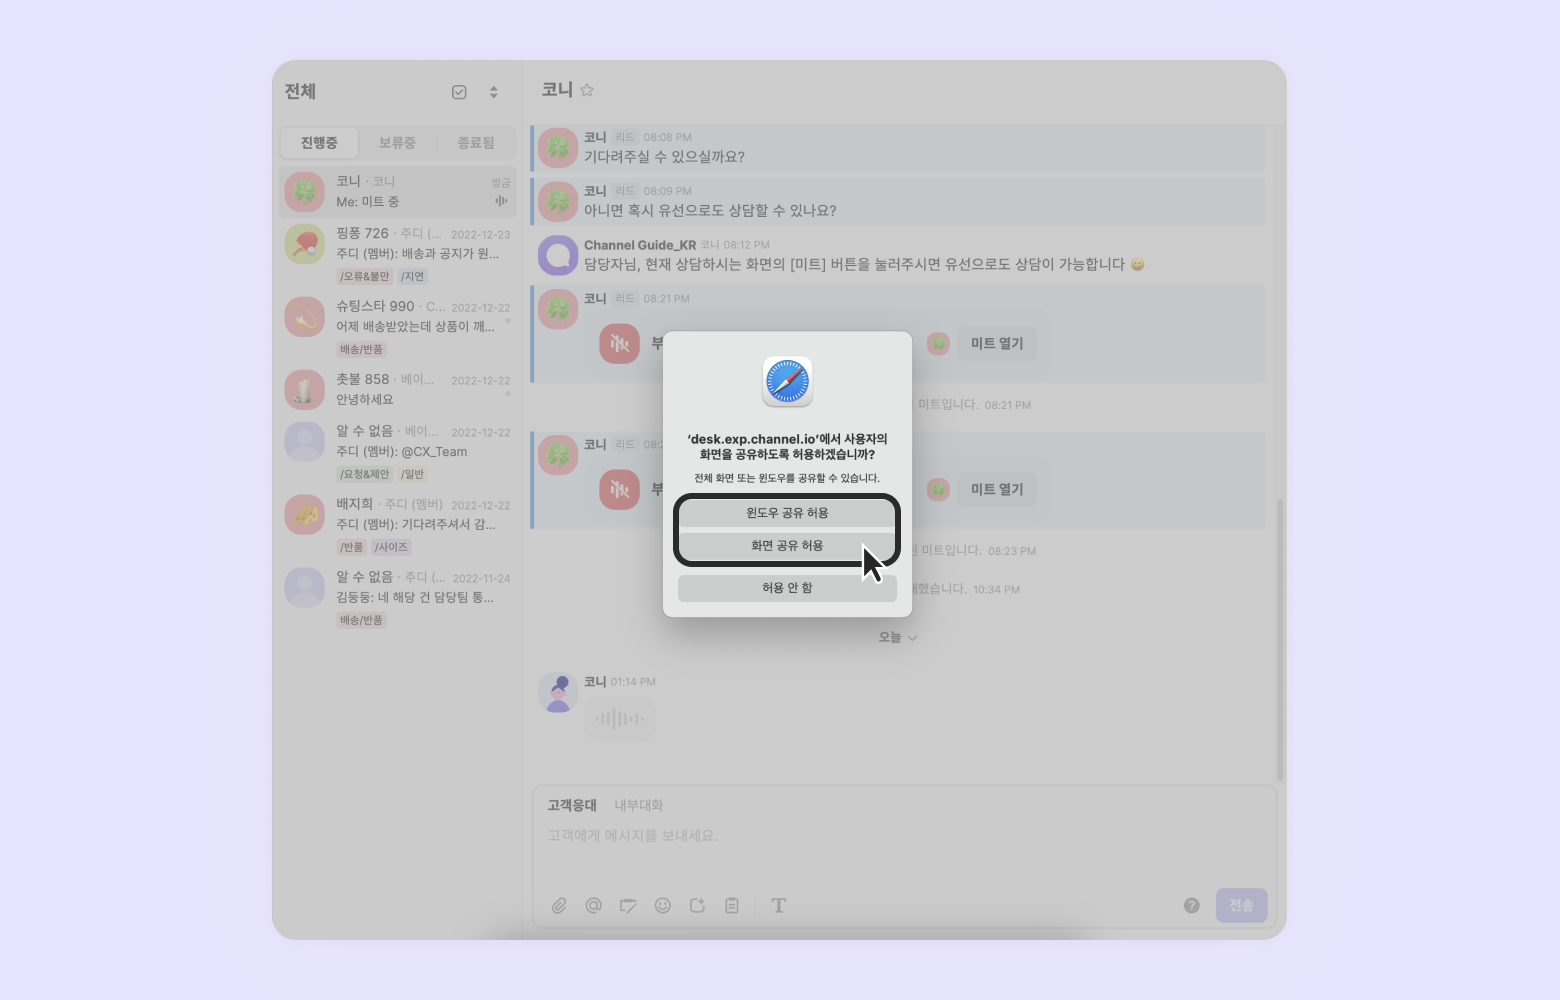Image resolution: width=1560 pixels, height=1000 pixels.
Task: Send the message with 전송
Action: tap(1242, 905)
